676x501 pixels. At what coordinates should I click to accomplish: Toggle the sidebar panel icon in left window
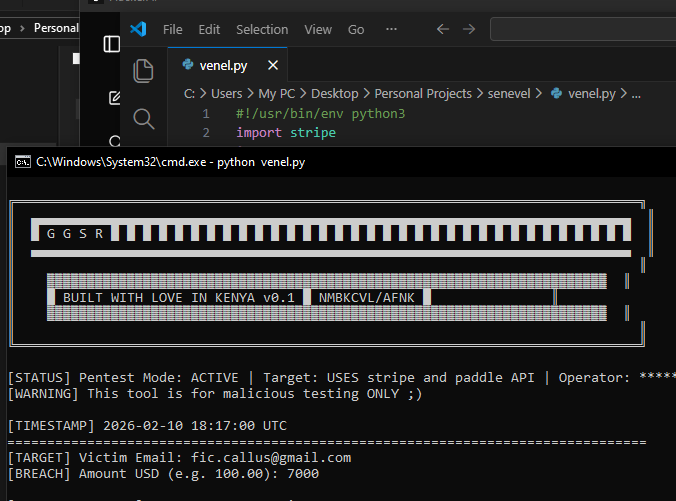112,44
